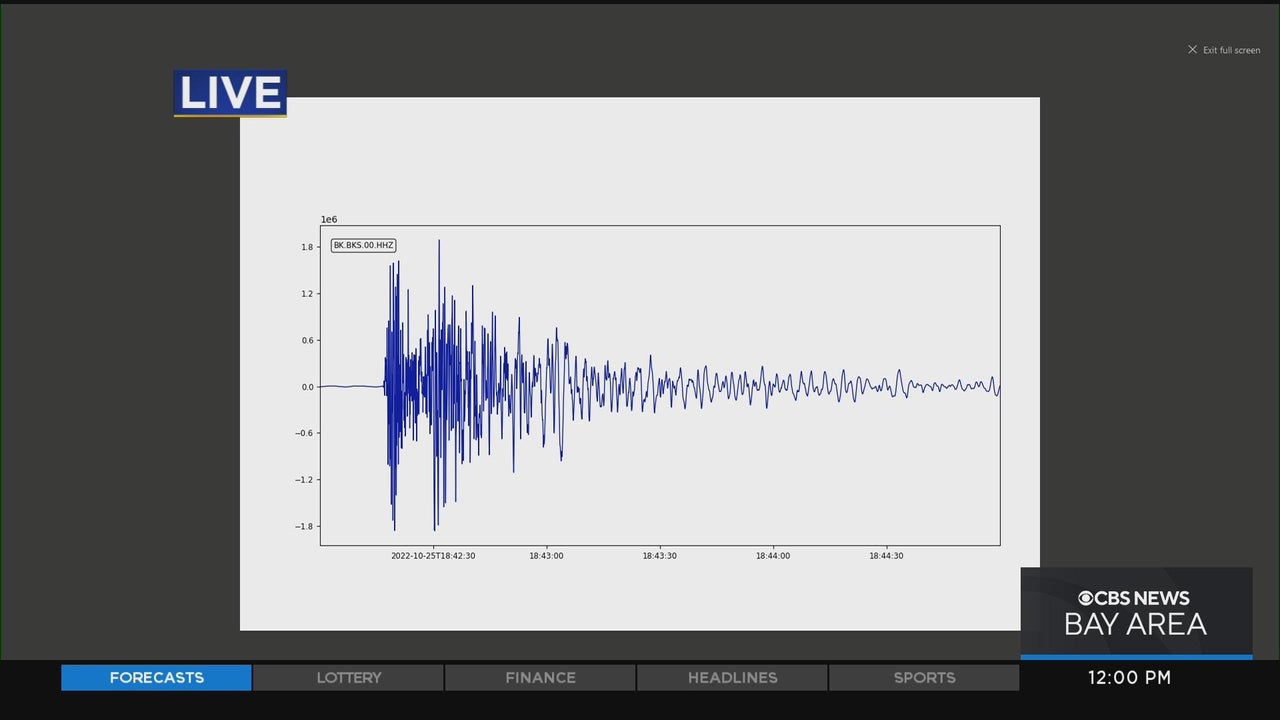Select the FORECASTS tab

[156, 677]
